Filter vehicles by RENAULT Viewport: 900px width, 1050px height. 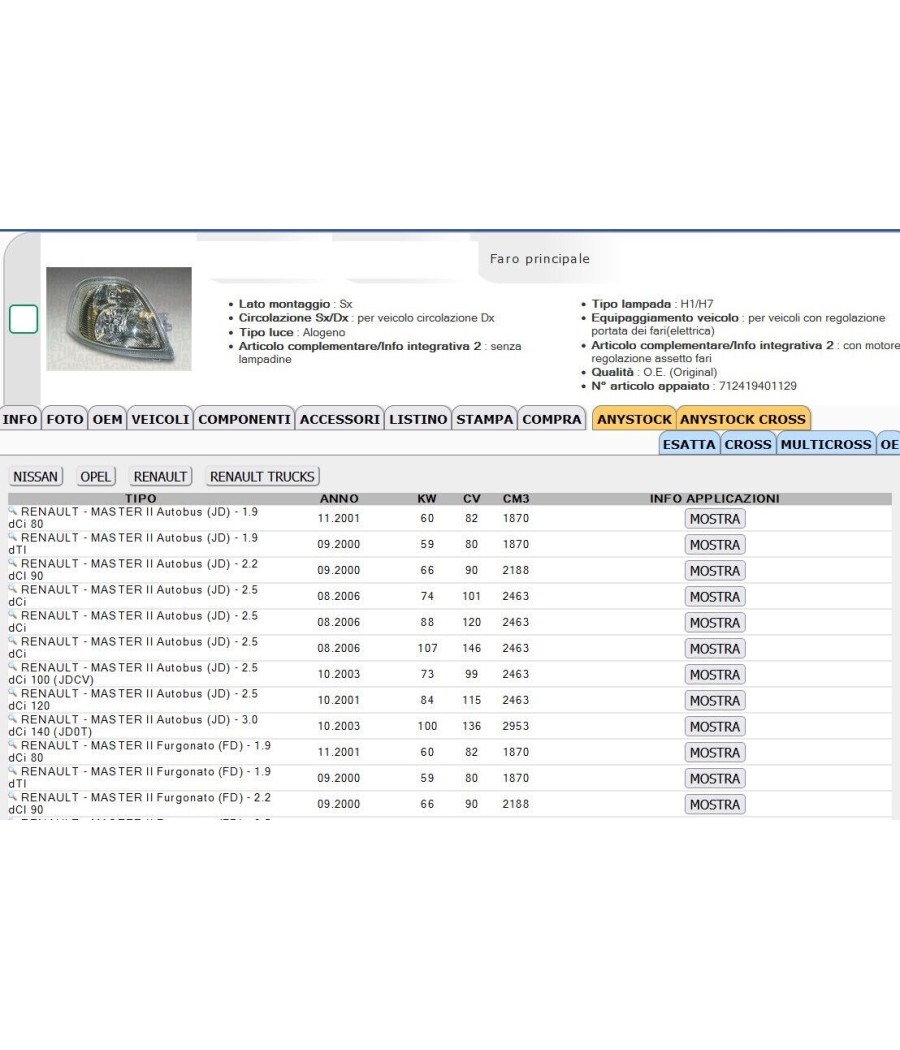pos(160,477)
